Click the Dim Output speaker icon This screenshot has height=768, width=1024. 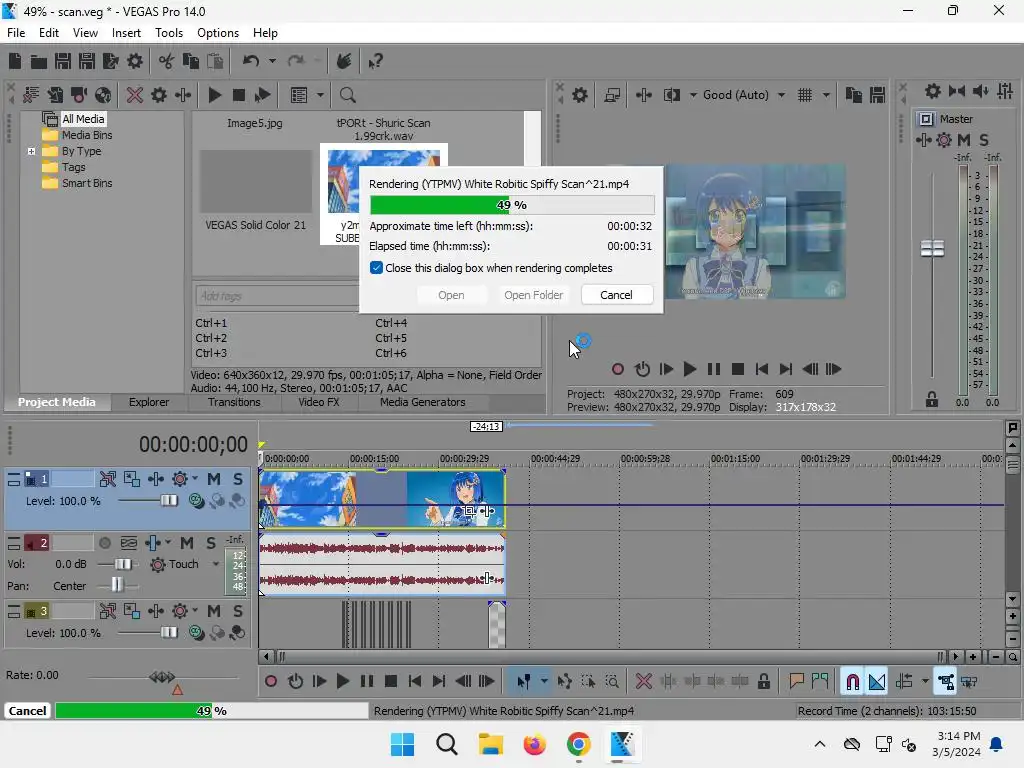point(980,91)
